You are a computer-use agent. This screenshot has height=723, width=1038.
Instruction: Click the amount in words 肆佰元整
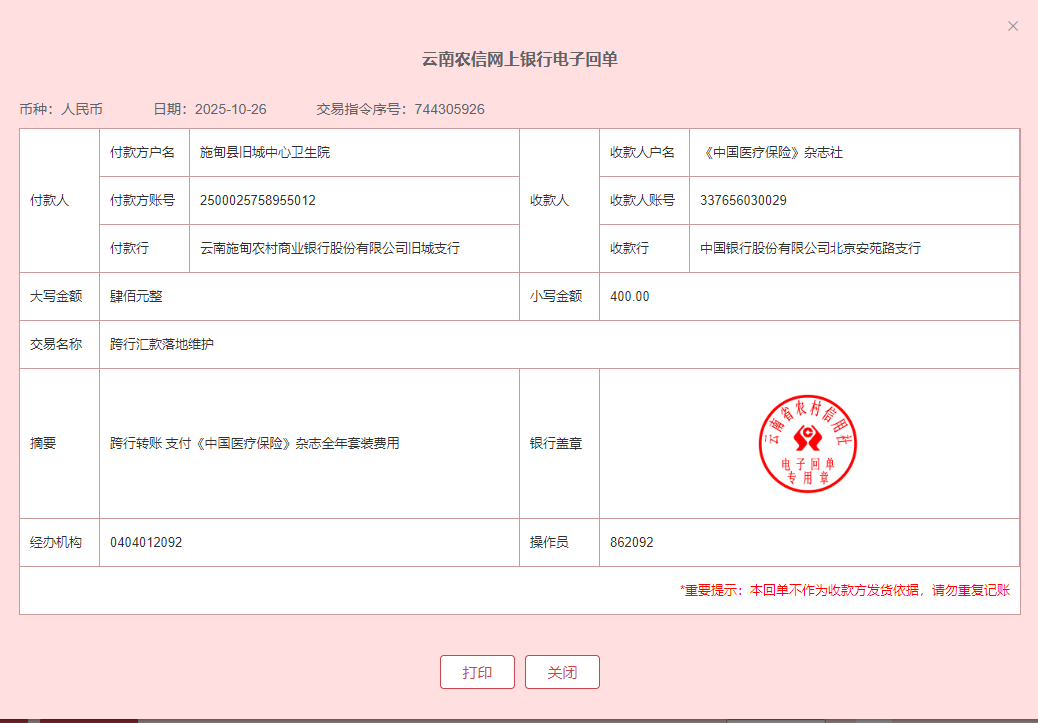click(x=136, y=296)
